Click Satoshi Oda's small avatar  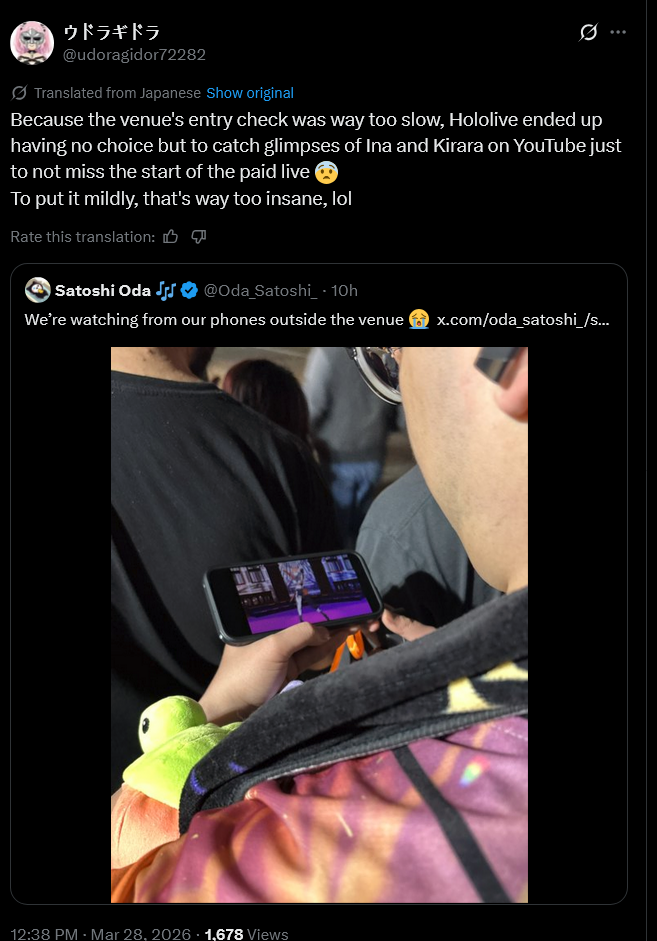[x=37, y=290]
